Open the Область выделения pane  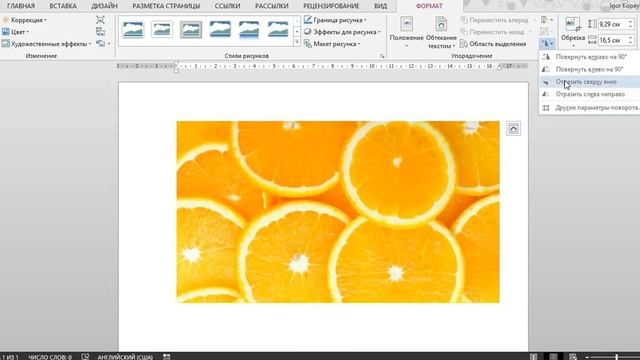point(493,44)
